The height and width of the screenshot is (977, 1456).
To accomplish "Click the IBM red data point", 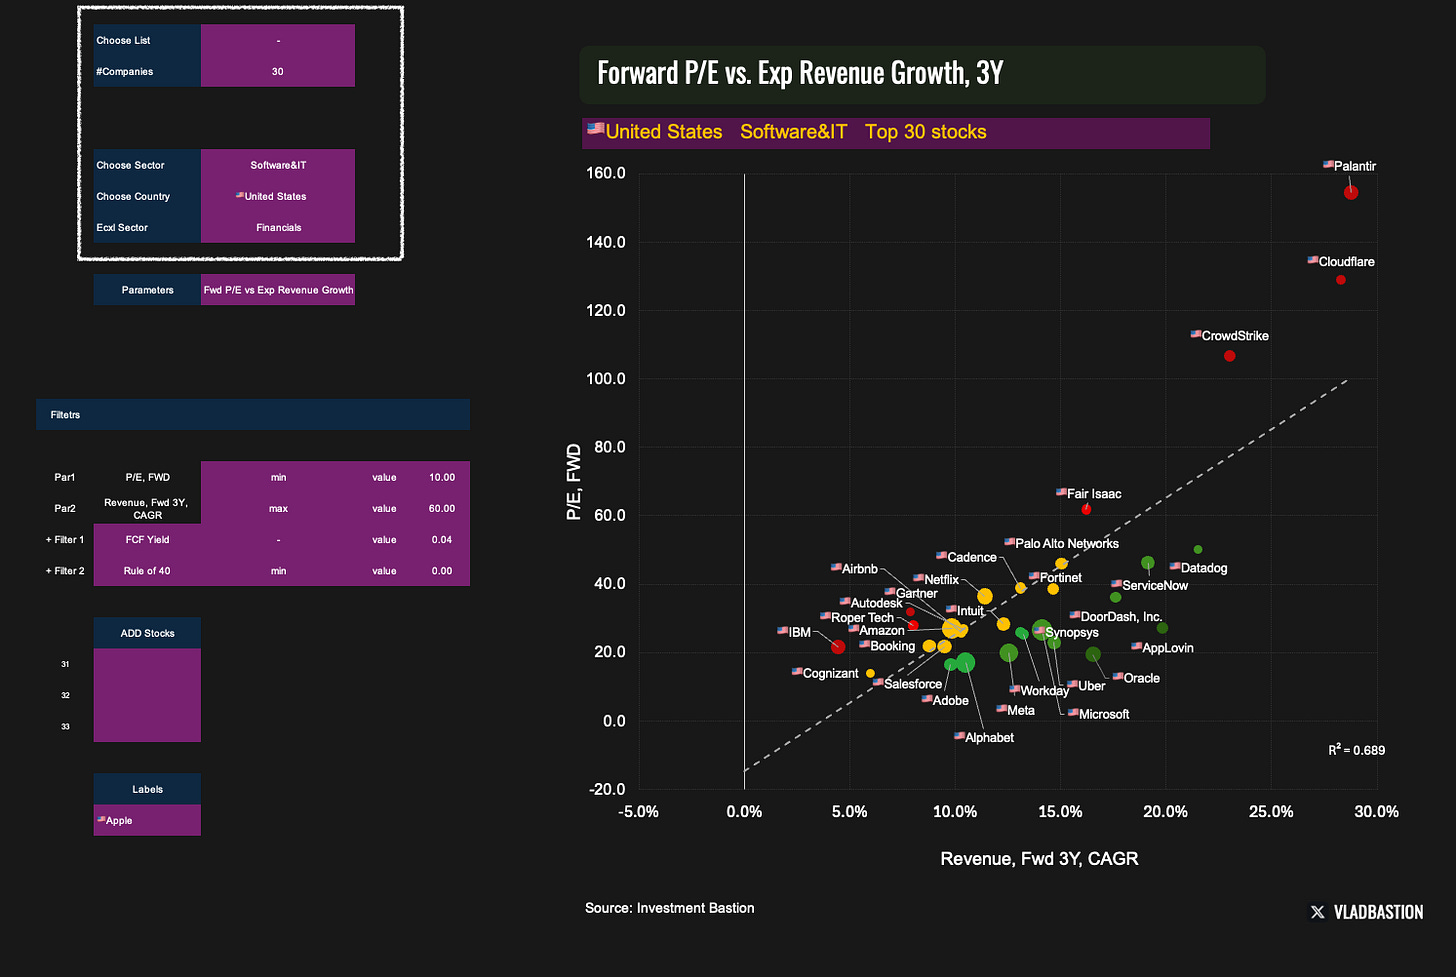I will pos(838,647).
